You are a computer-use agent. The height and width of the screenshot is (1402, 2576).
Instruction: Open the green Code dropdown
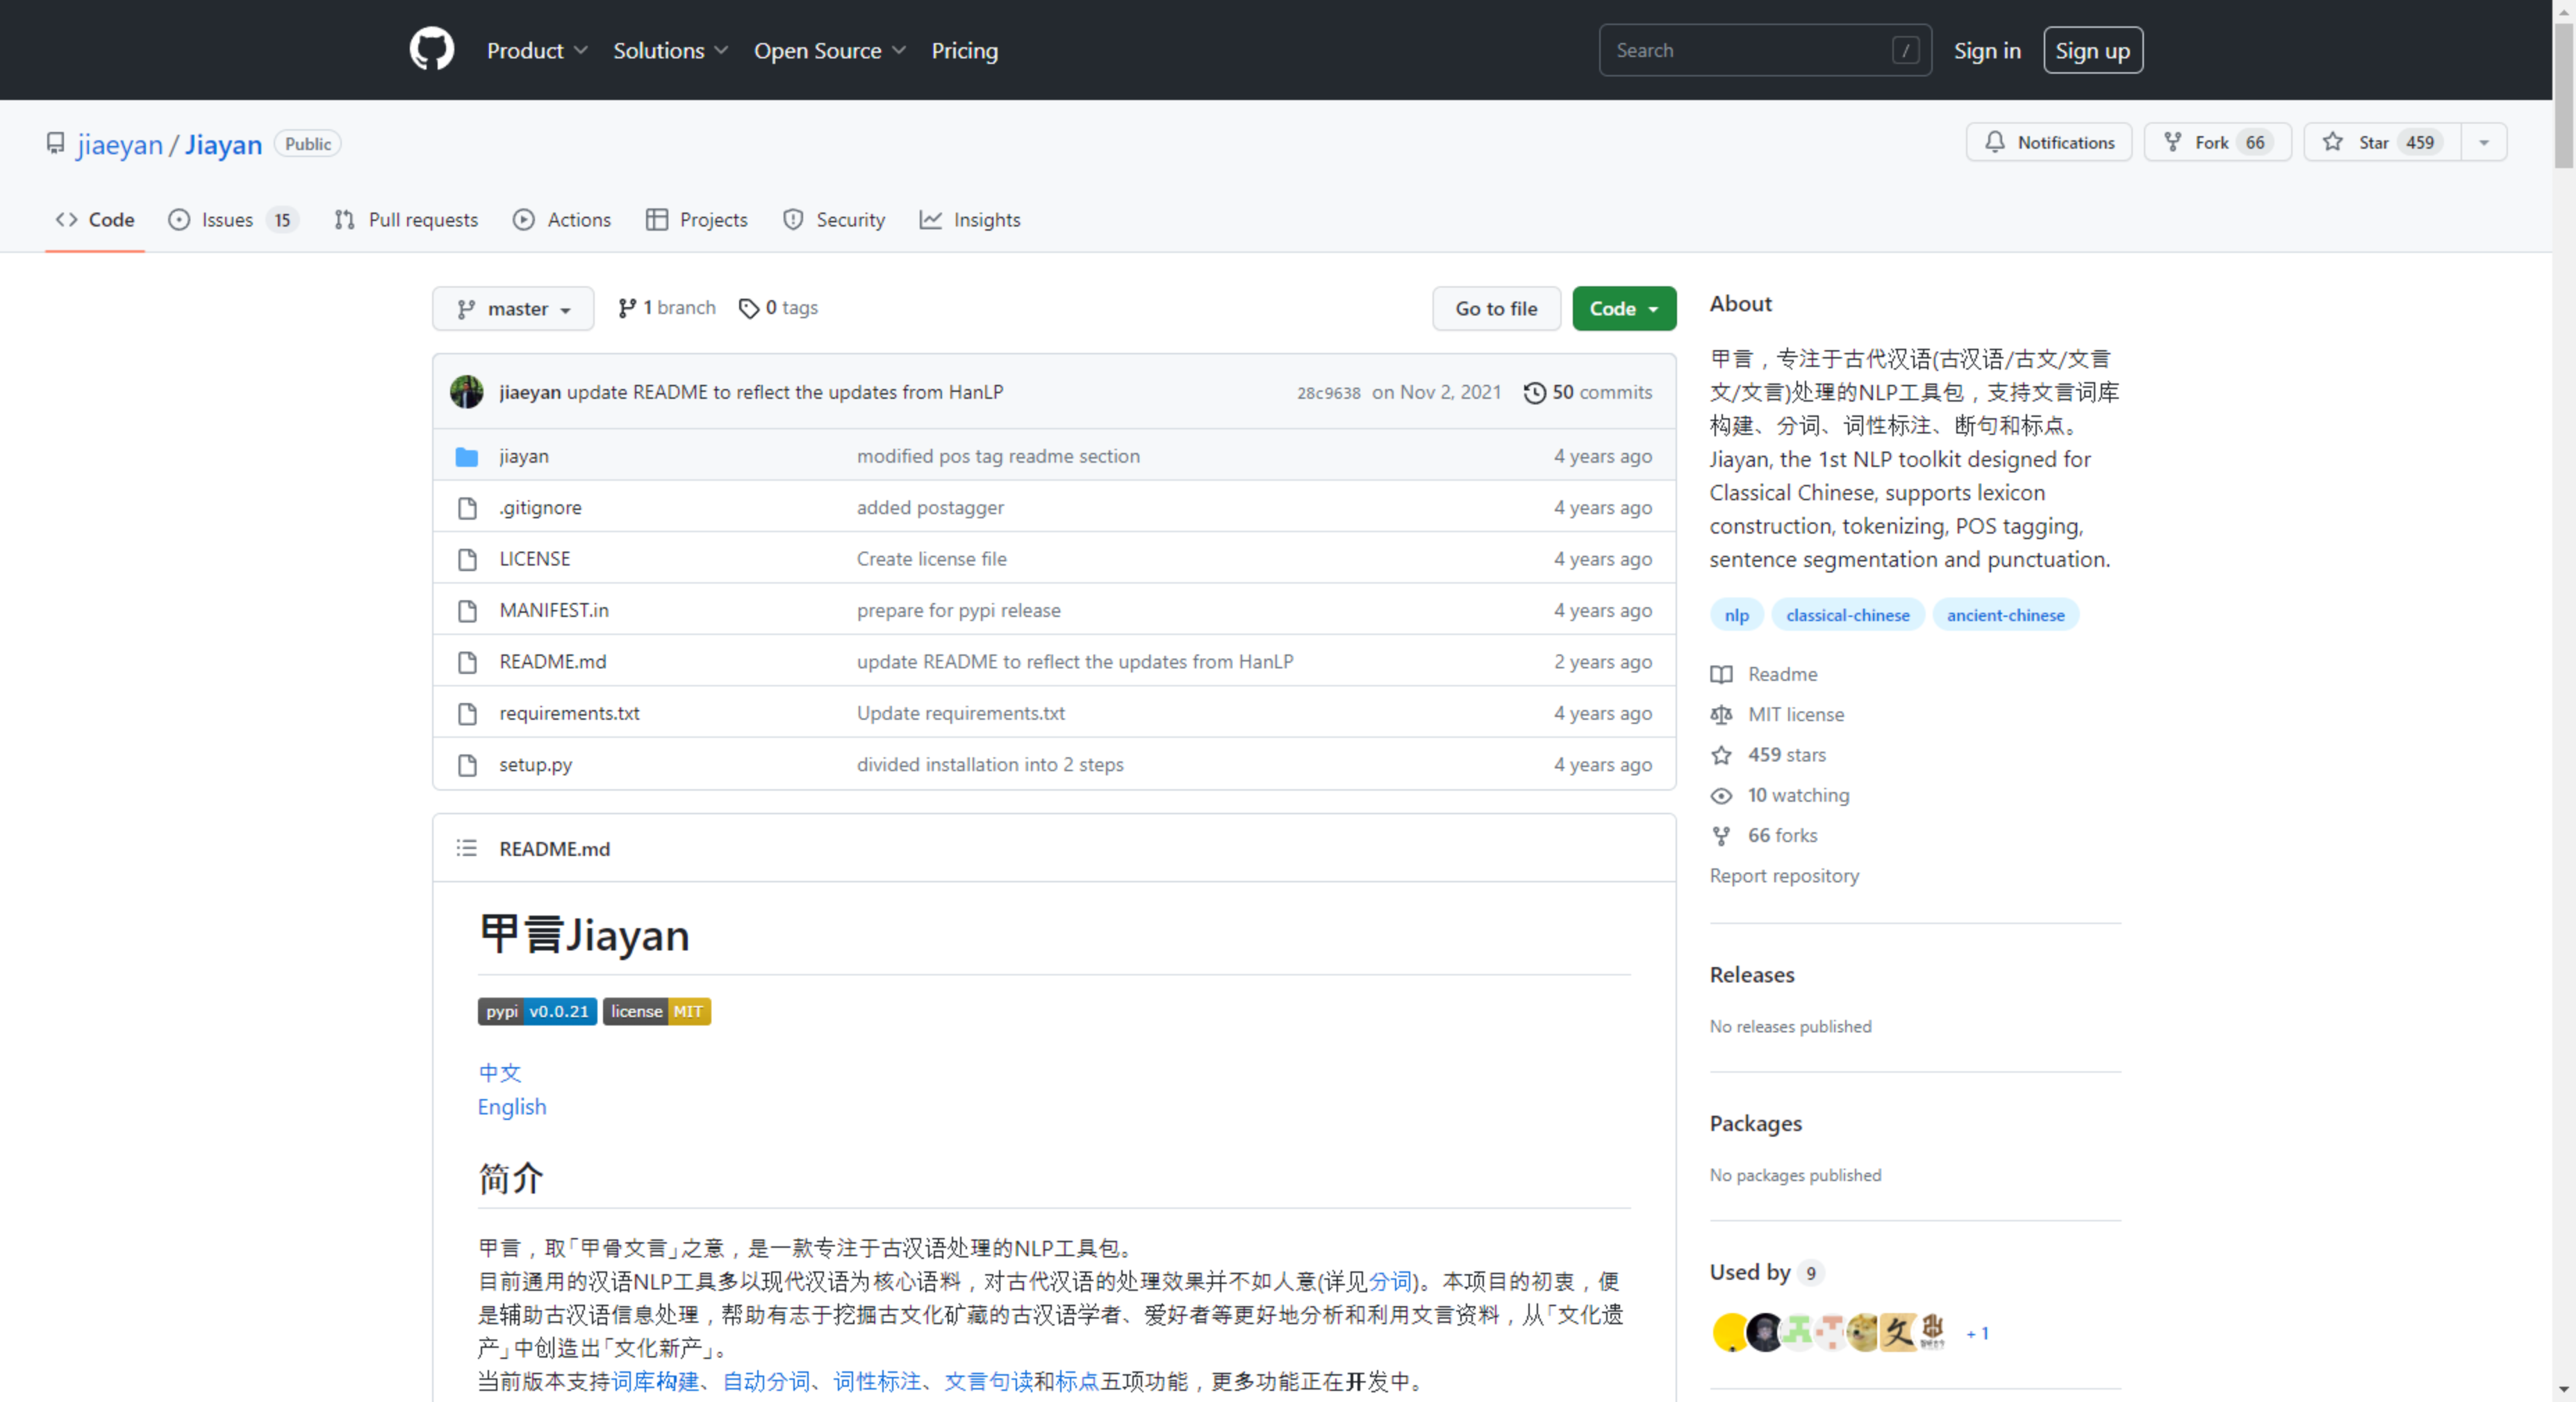pos(1623,309)
